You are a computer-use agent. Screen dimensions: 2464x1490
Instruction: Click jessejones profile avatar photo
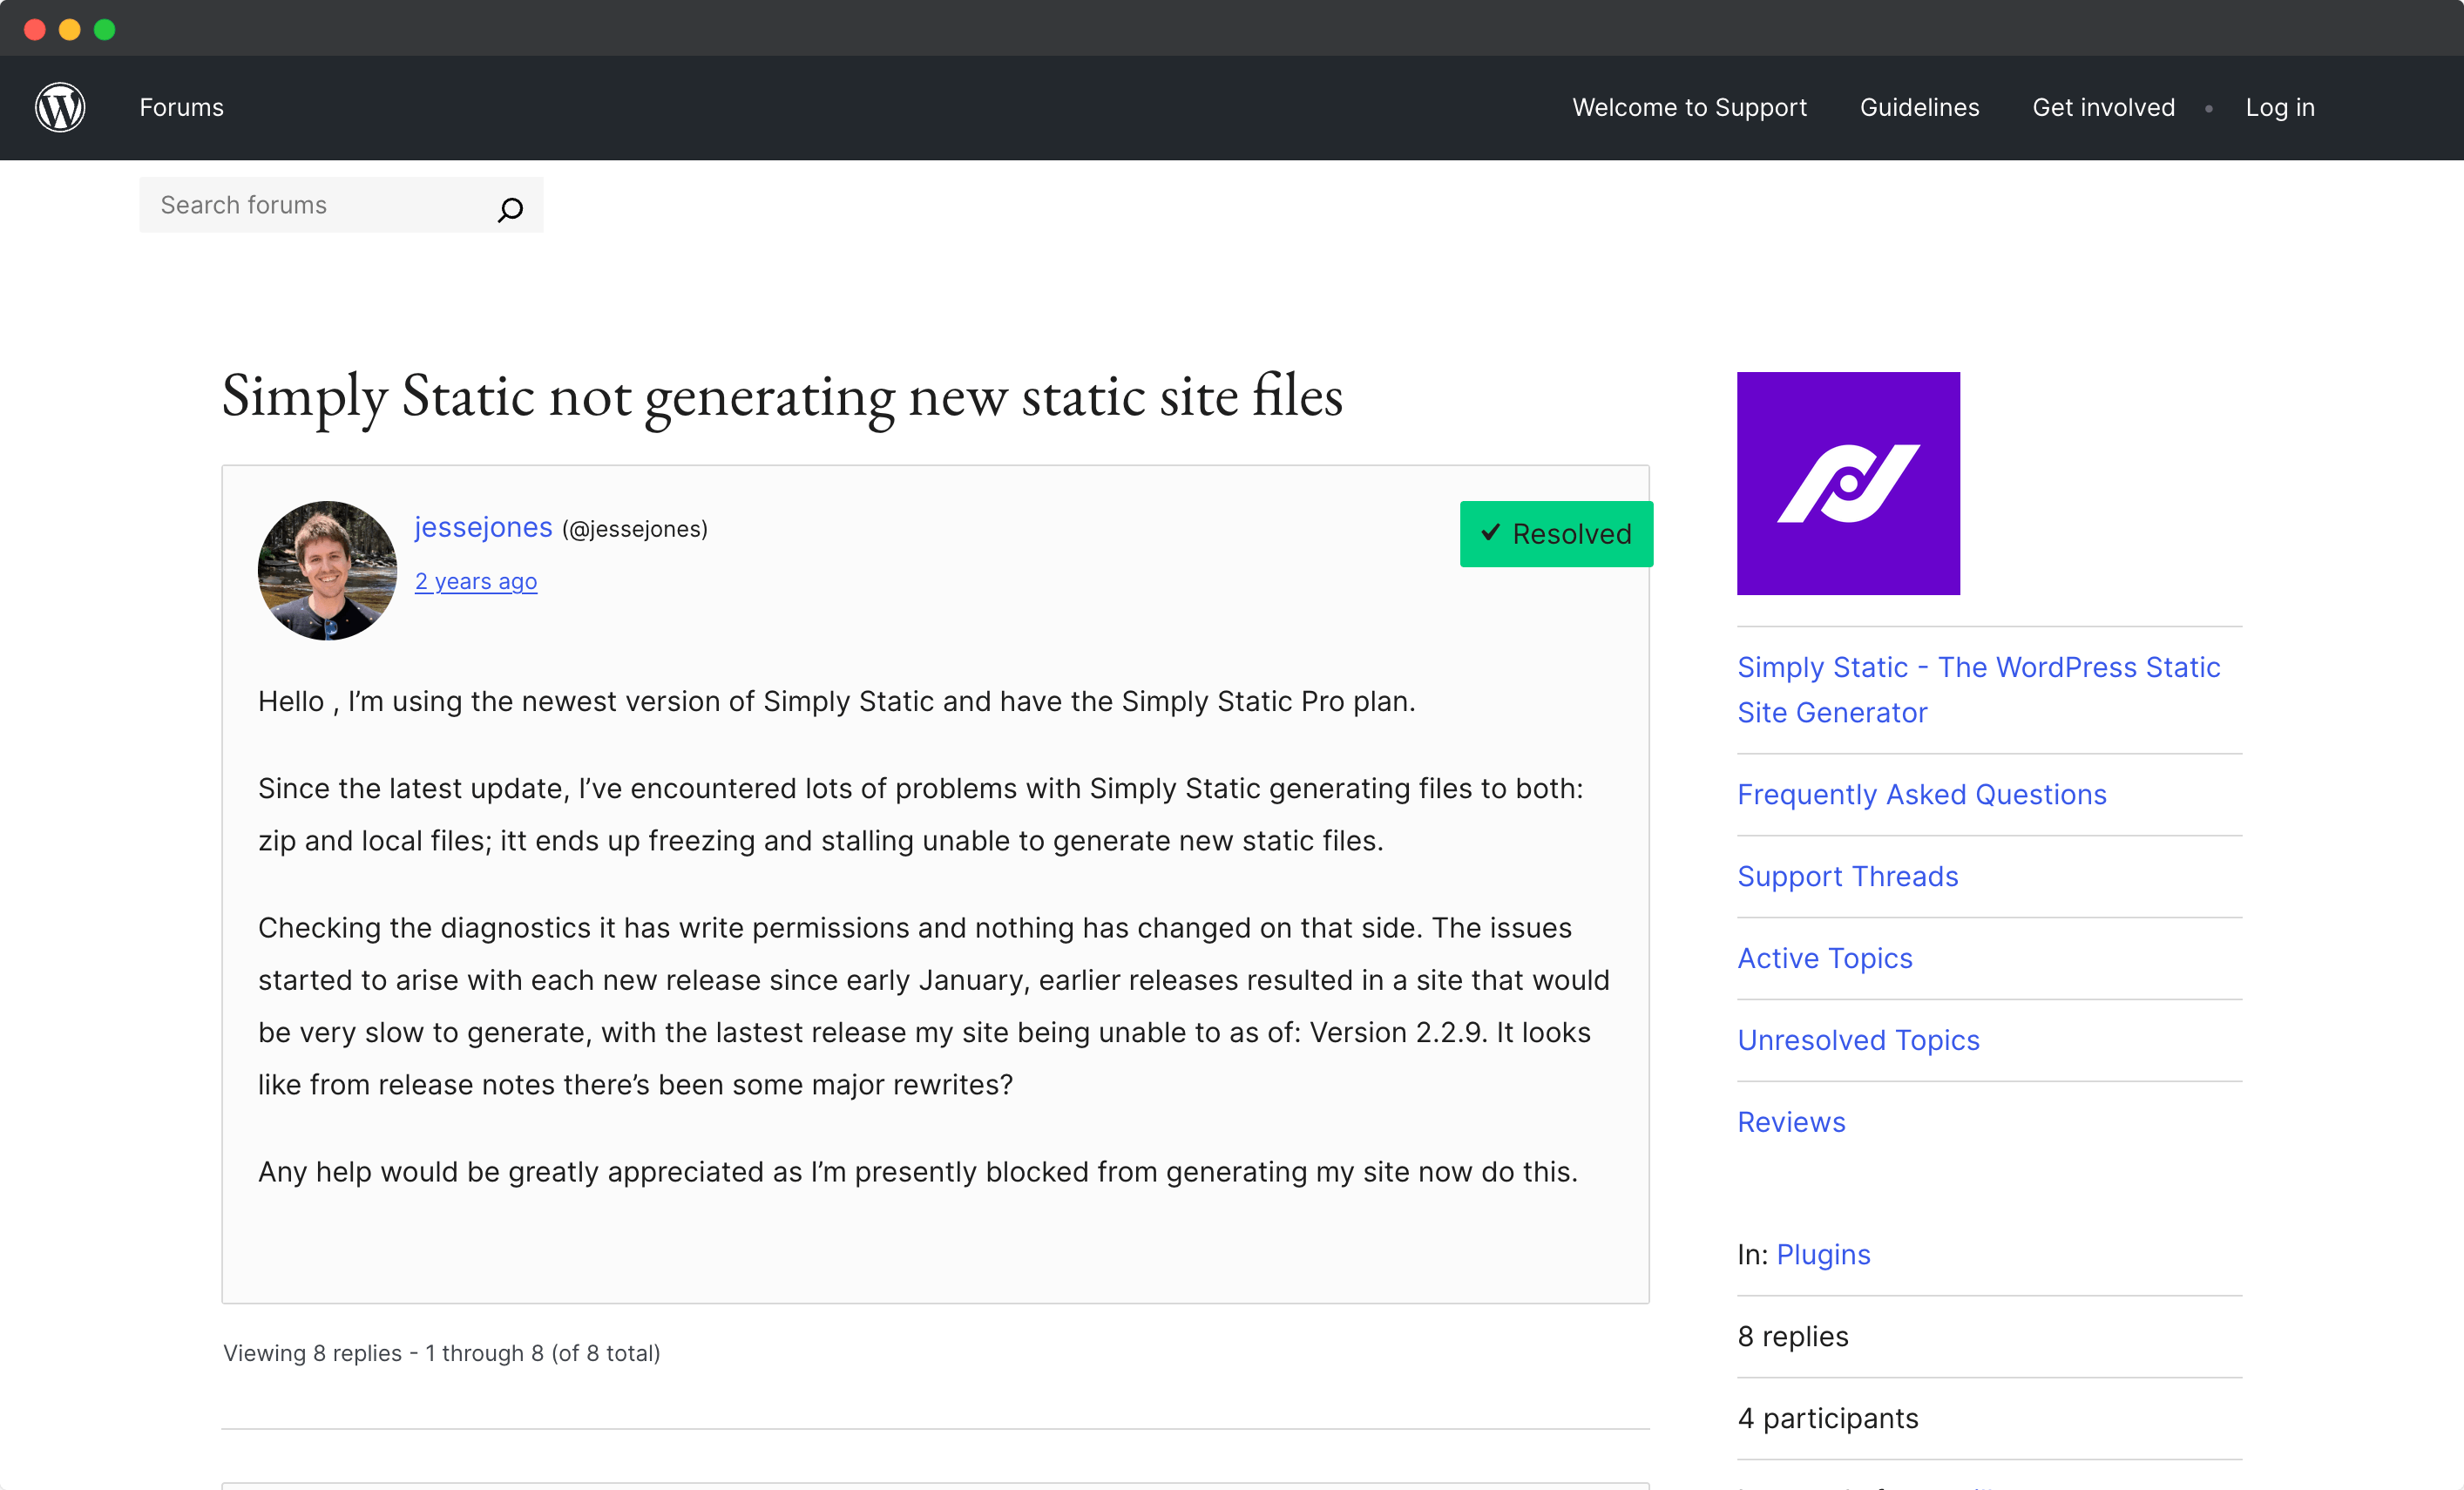327,570
